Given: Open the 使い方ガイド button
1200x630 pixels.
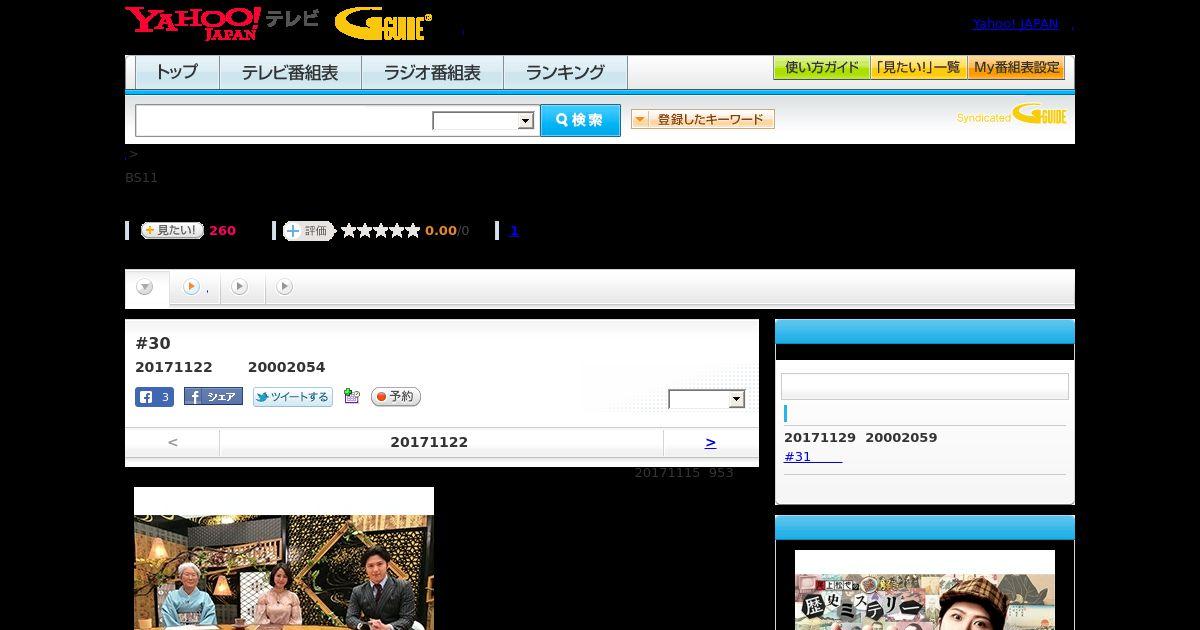Looking at the screenshot, I should 822,68.
